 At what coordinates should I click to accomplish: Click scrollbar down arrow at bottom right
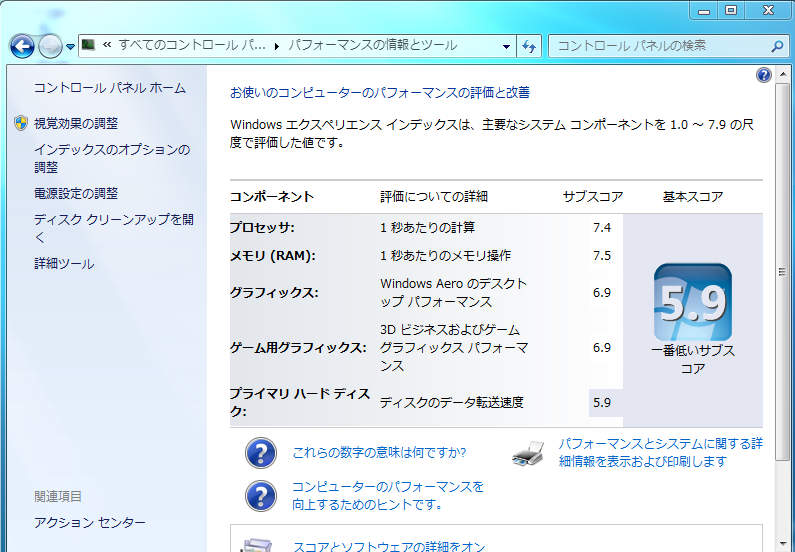[x=782, y=545]
